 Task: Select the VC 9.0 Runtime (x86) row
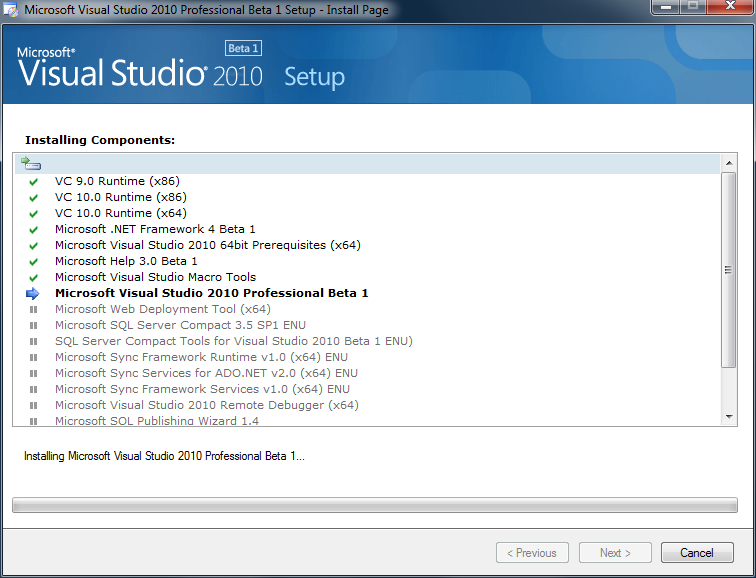coord(117,181)
